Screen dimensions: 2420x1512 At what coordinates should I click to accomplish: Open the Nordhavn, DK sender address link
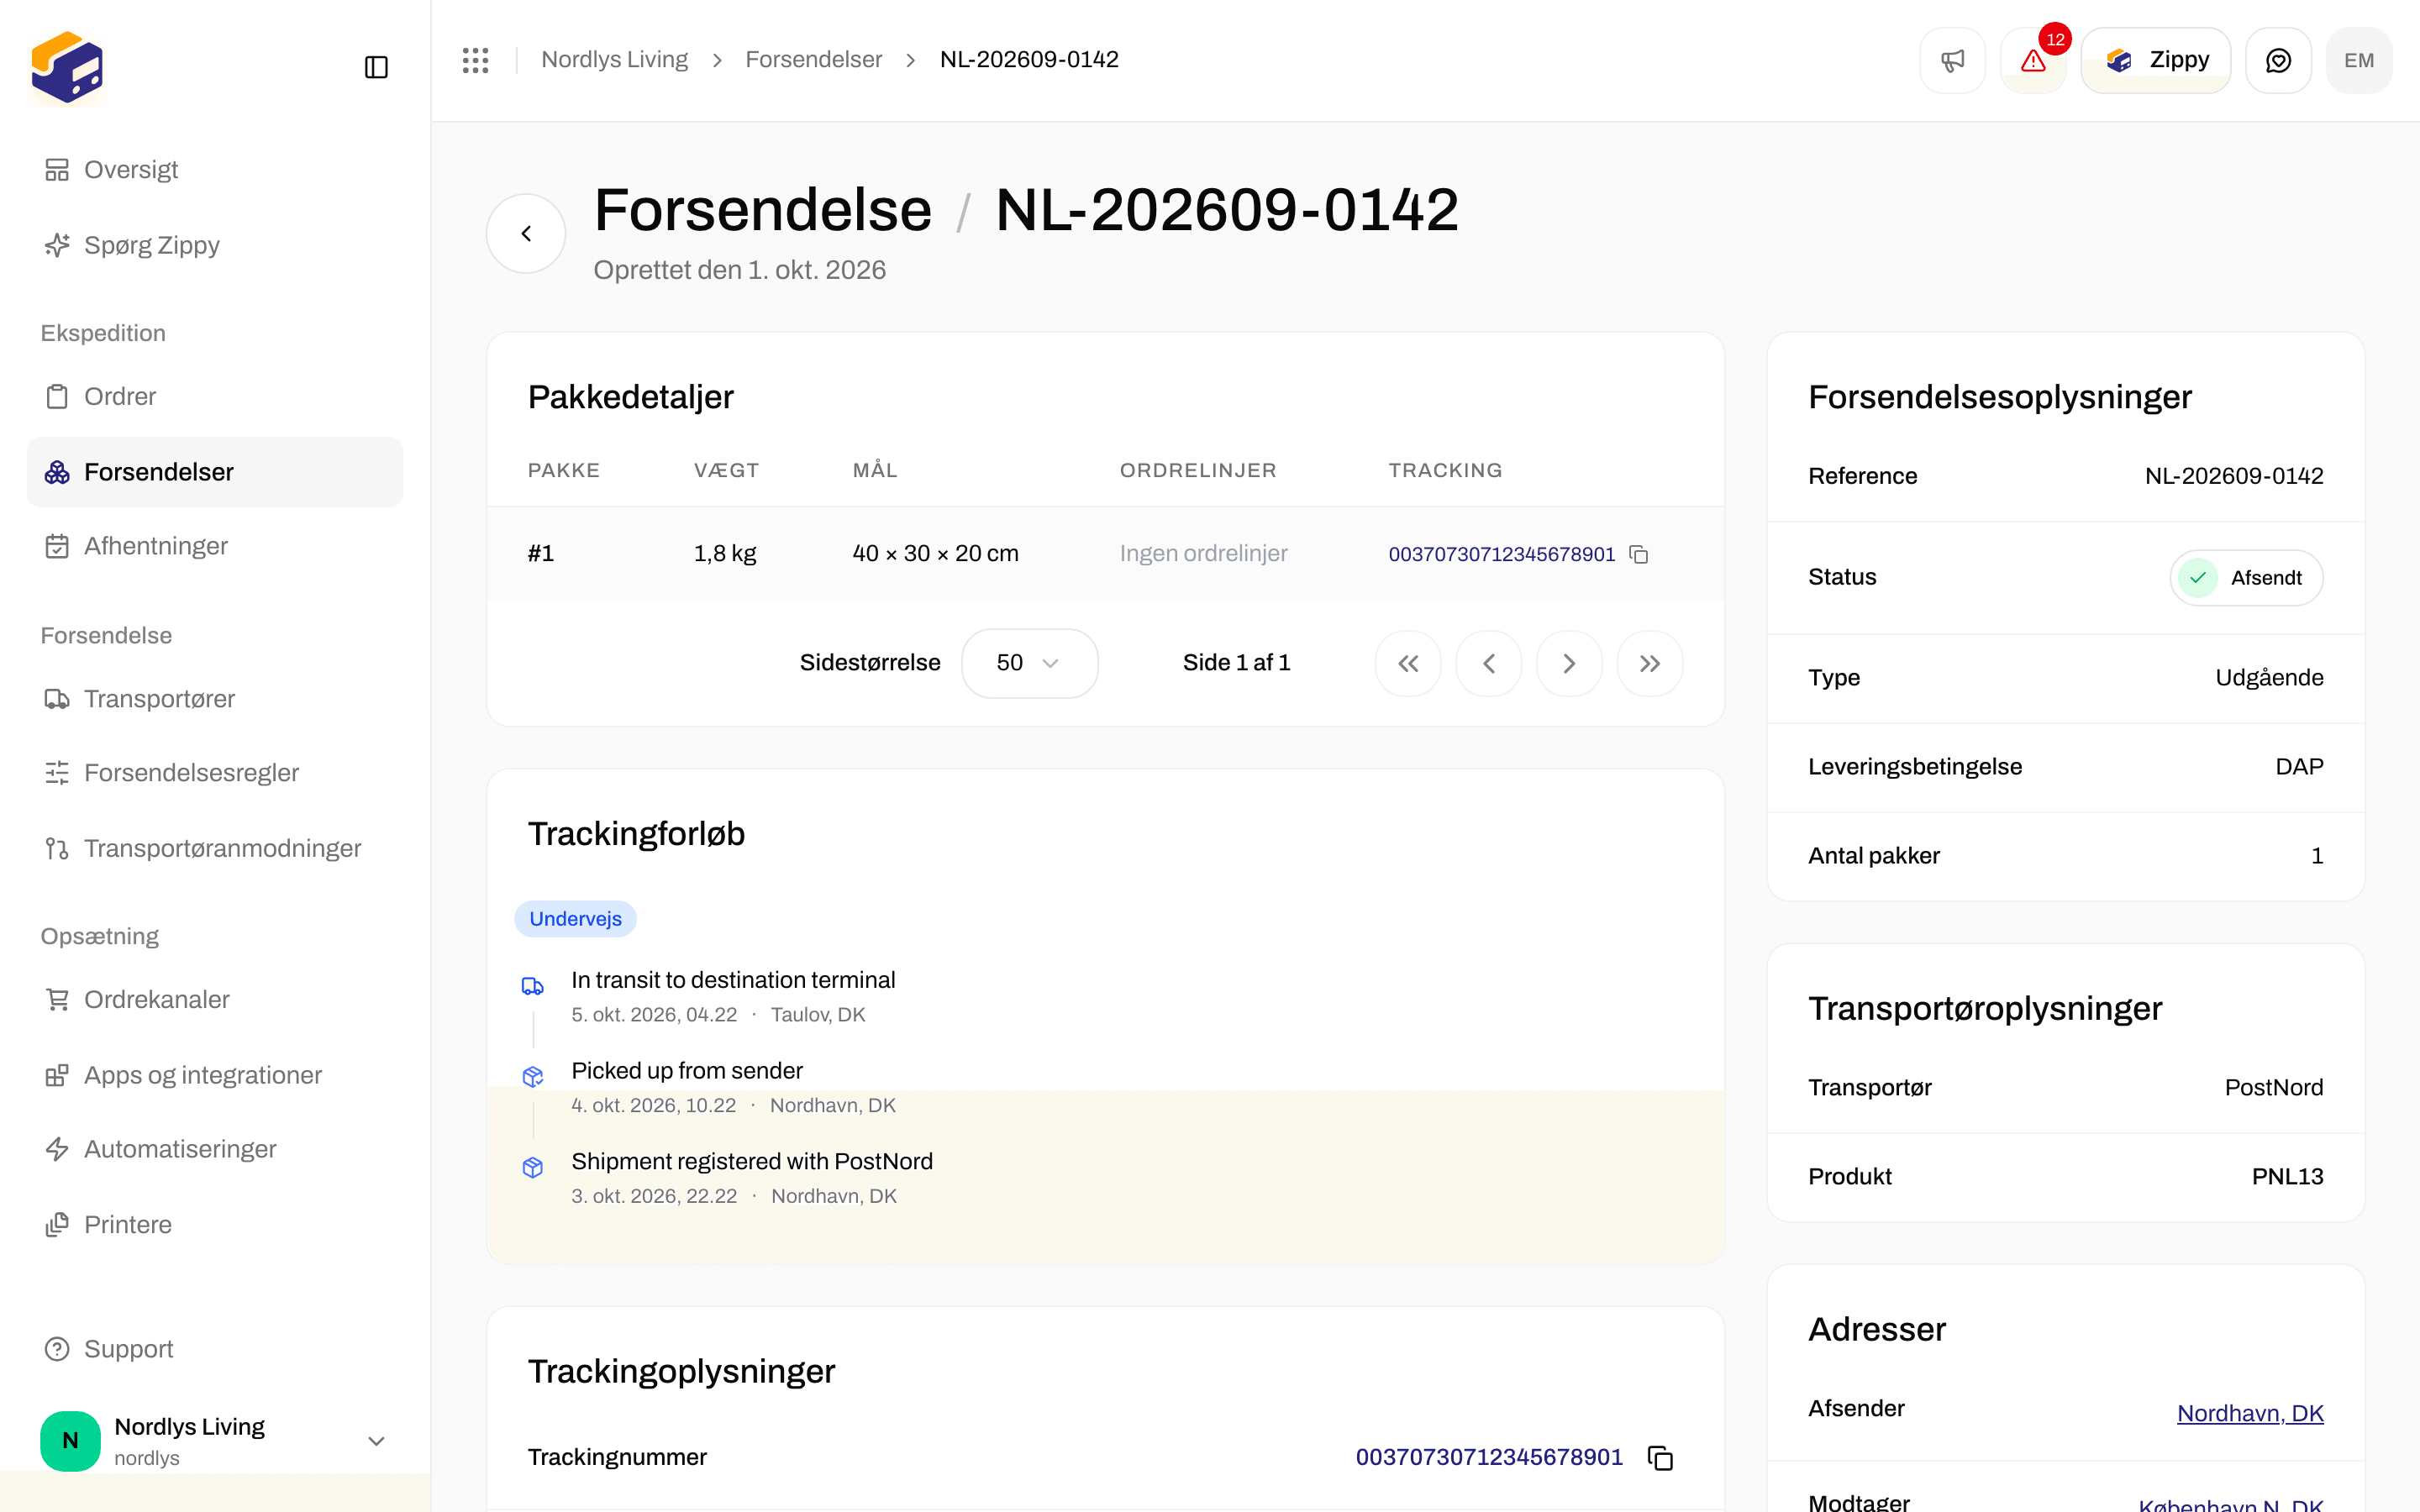pos(2250,1413)
